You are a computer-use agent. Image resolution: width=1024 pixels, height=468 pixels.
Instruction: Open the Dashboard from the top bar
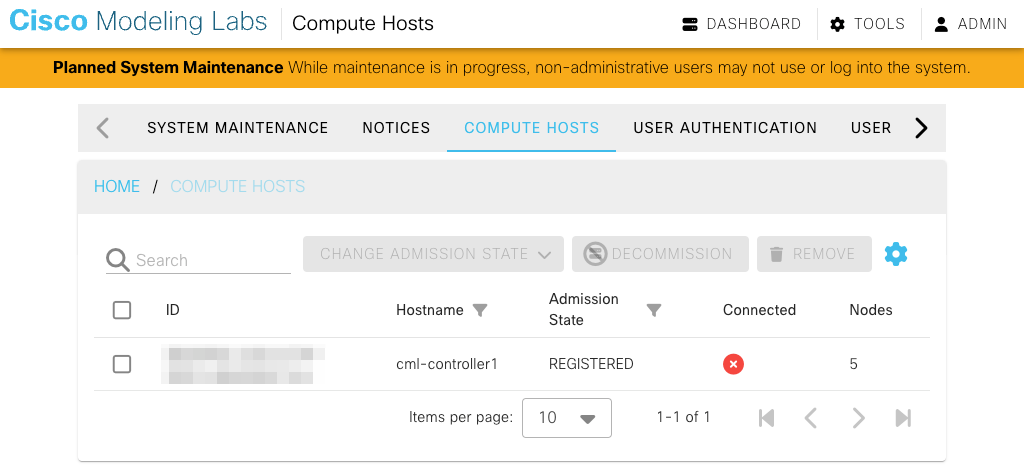click(741, 24)
